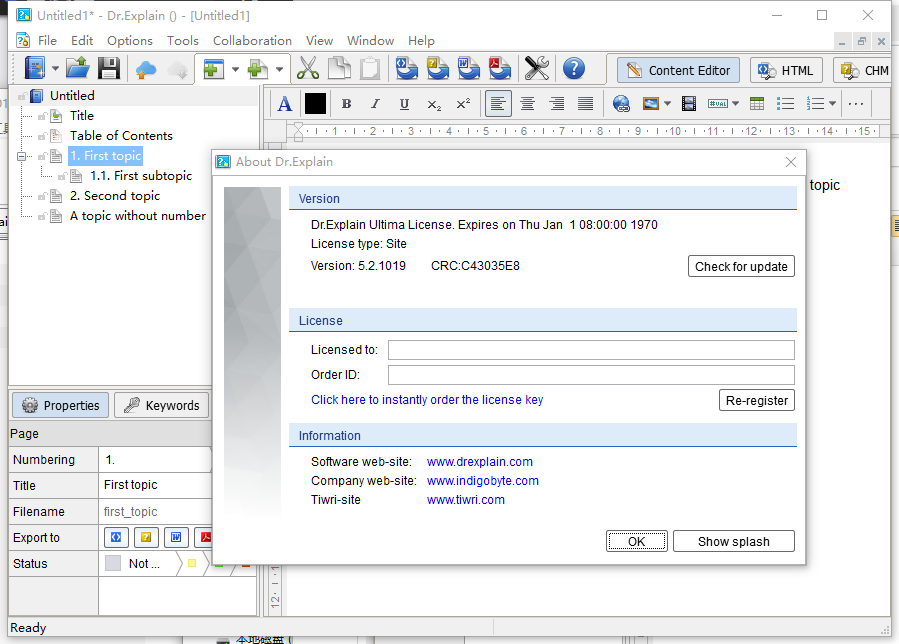Screen dimensions: 899x644
Task: Click the Insert video filmstrip icon
Action: pos(688,104)
